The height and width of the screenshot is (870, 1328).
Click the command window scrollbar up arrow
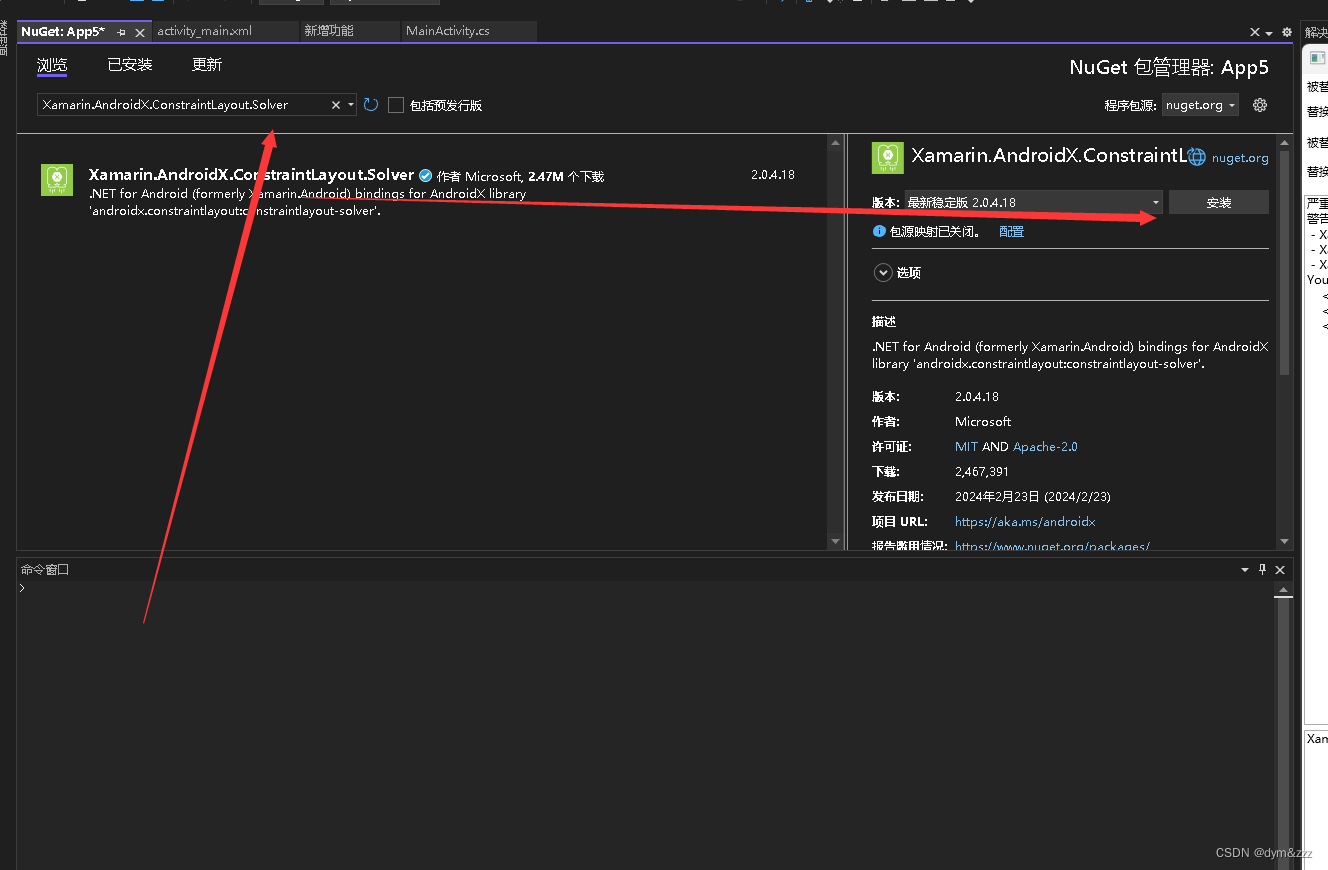[x=1283, y=589]
